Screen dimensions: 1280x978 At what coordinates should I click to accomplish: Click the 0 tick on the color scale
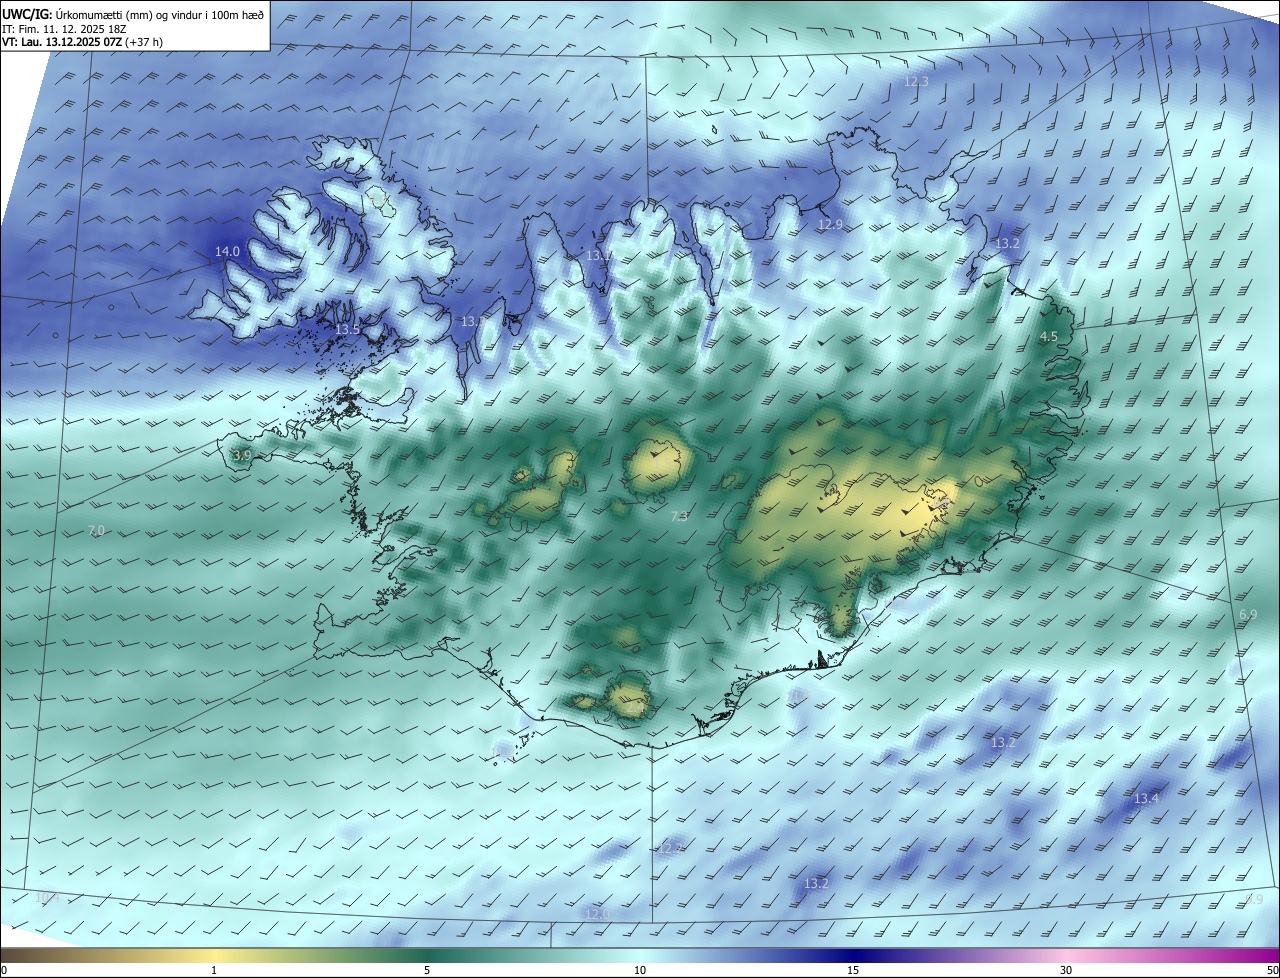click(x=3, y=970)
